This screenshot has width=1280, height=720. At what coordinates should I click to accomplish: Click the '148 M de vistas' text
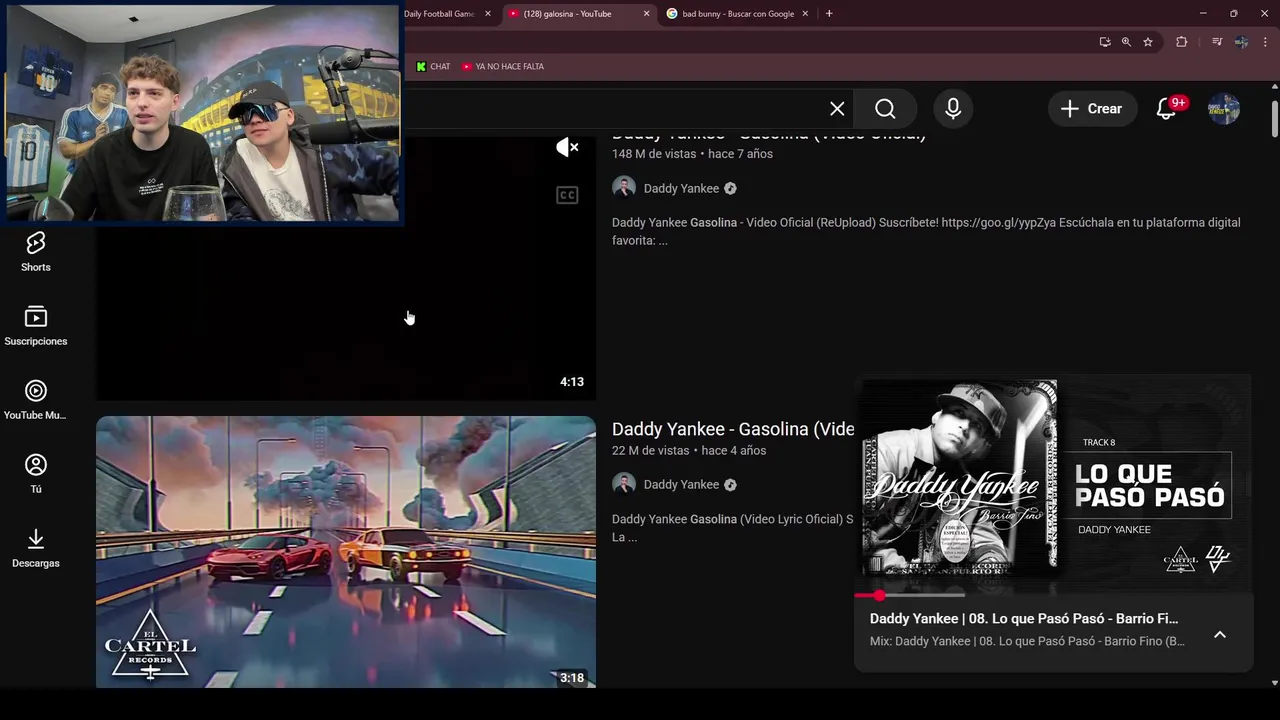[x=654, y=154]
